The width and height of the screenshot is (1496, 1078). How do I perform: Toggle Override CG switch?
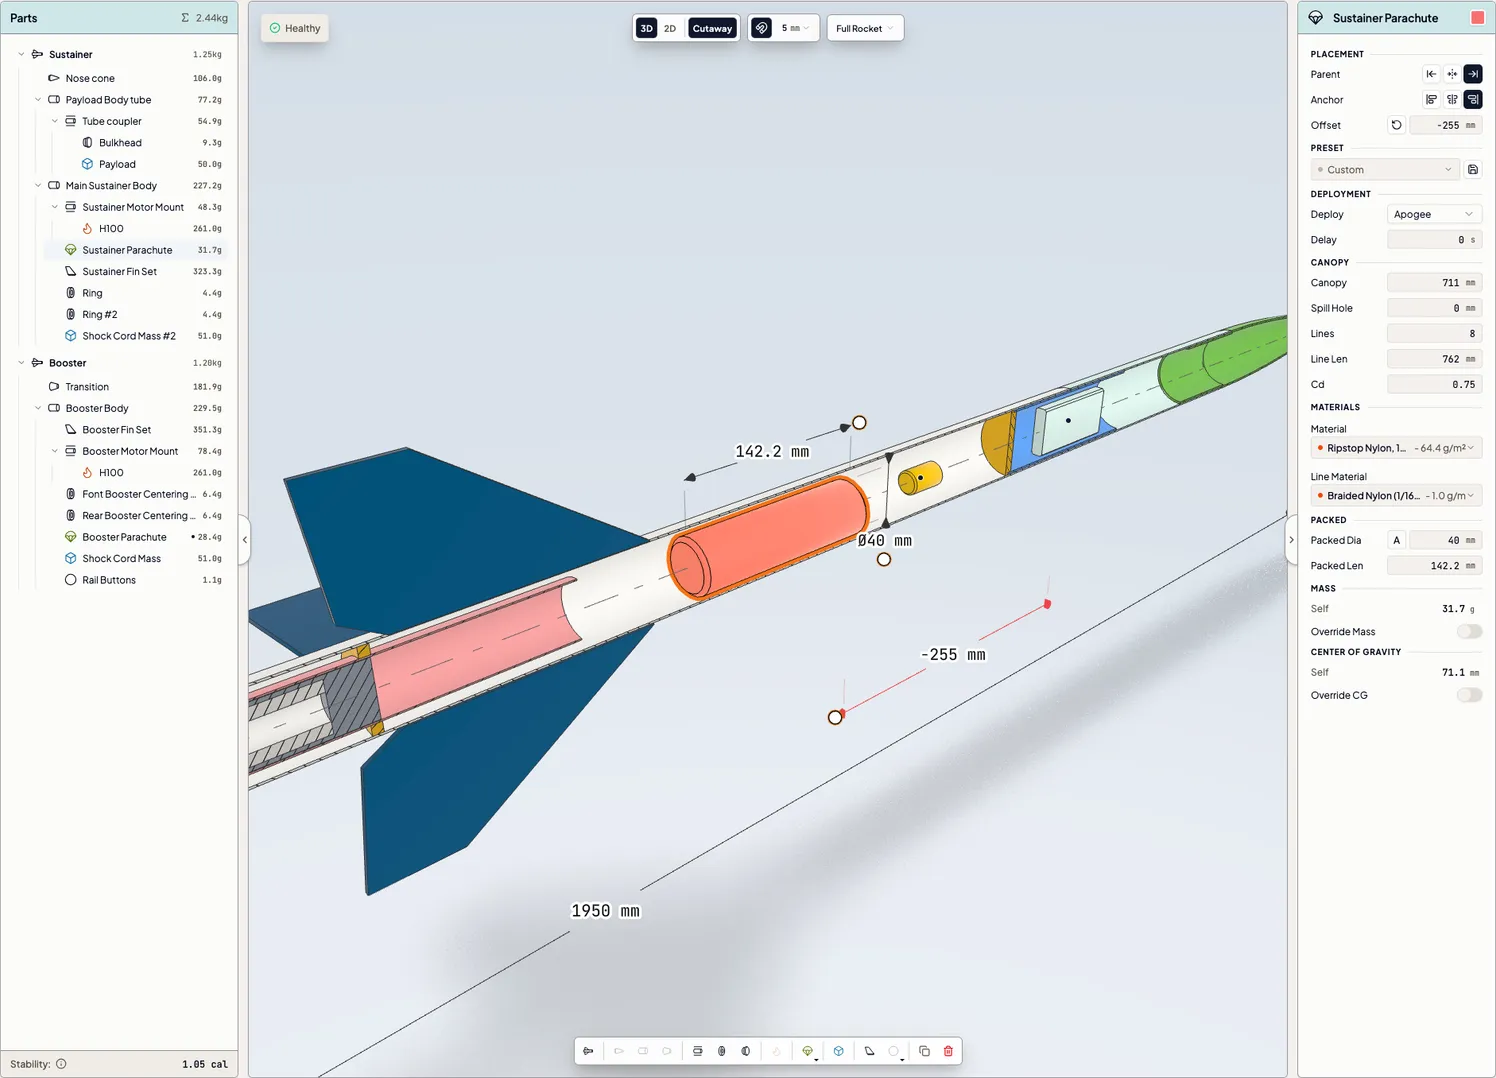1469,695
